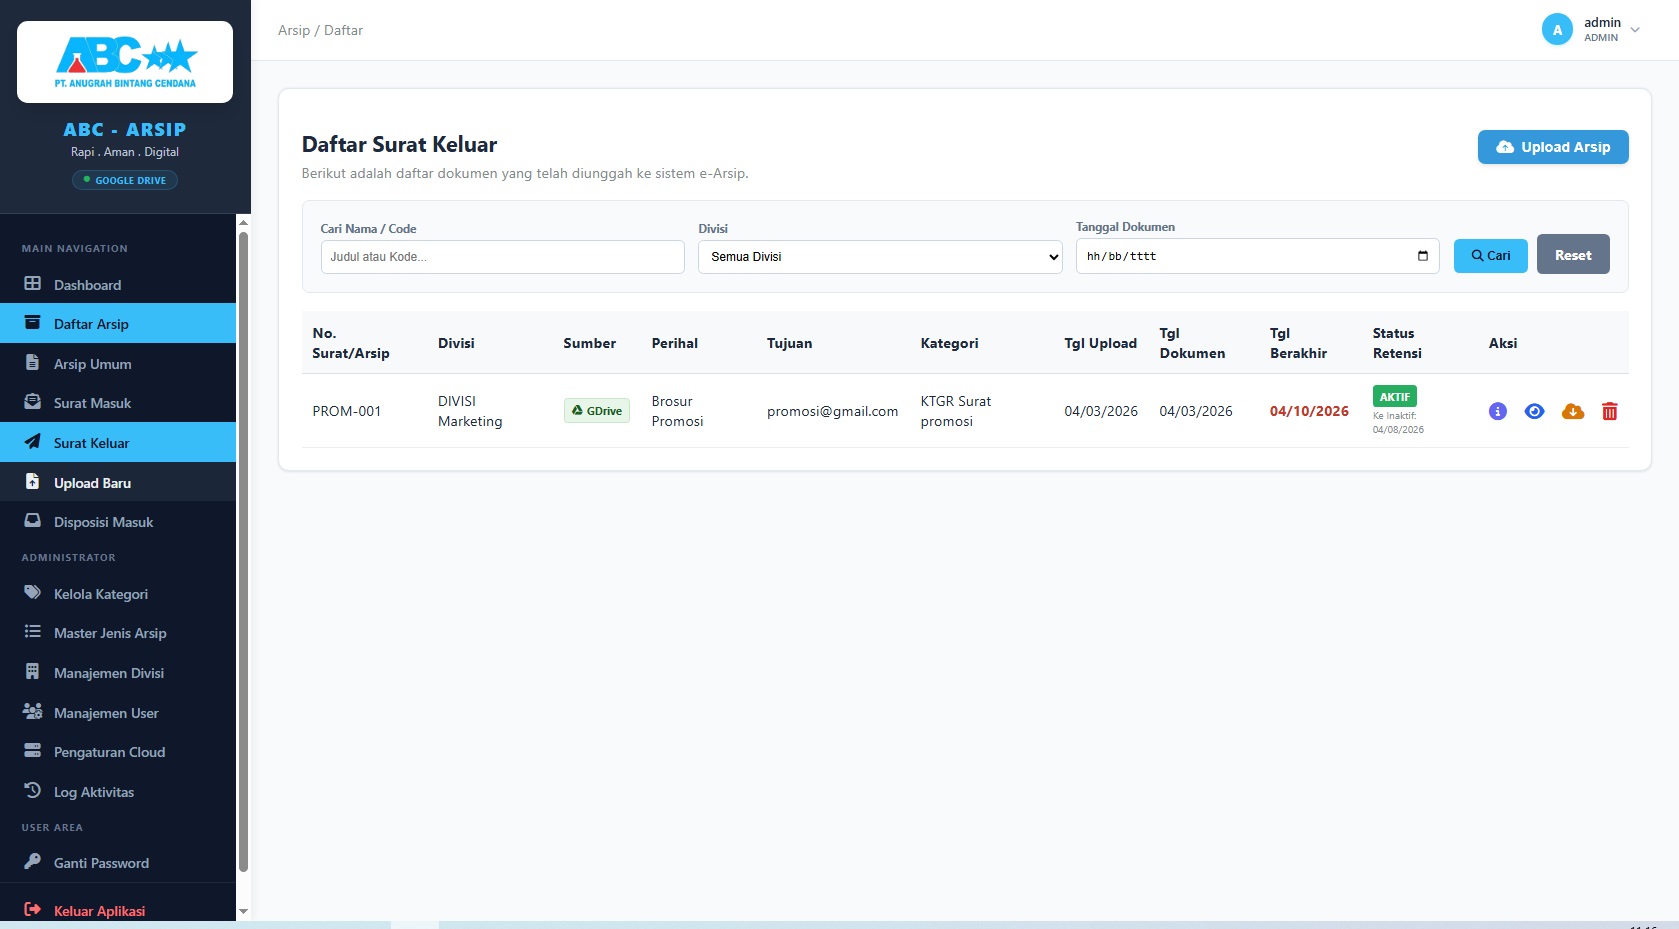The height and width of the screenshot is (929, 1679).
Task: Open Master Jenis Arsip page
Action: (x=118, y=632)
